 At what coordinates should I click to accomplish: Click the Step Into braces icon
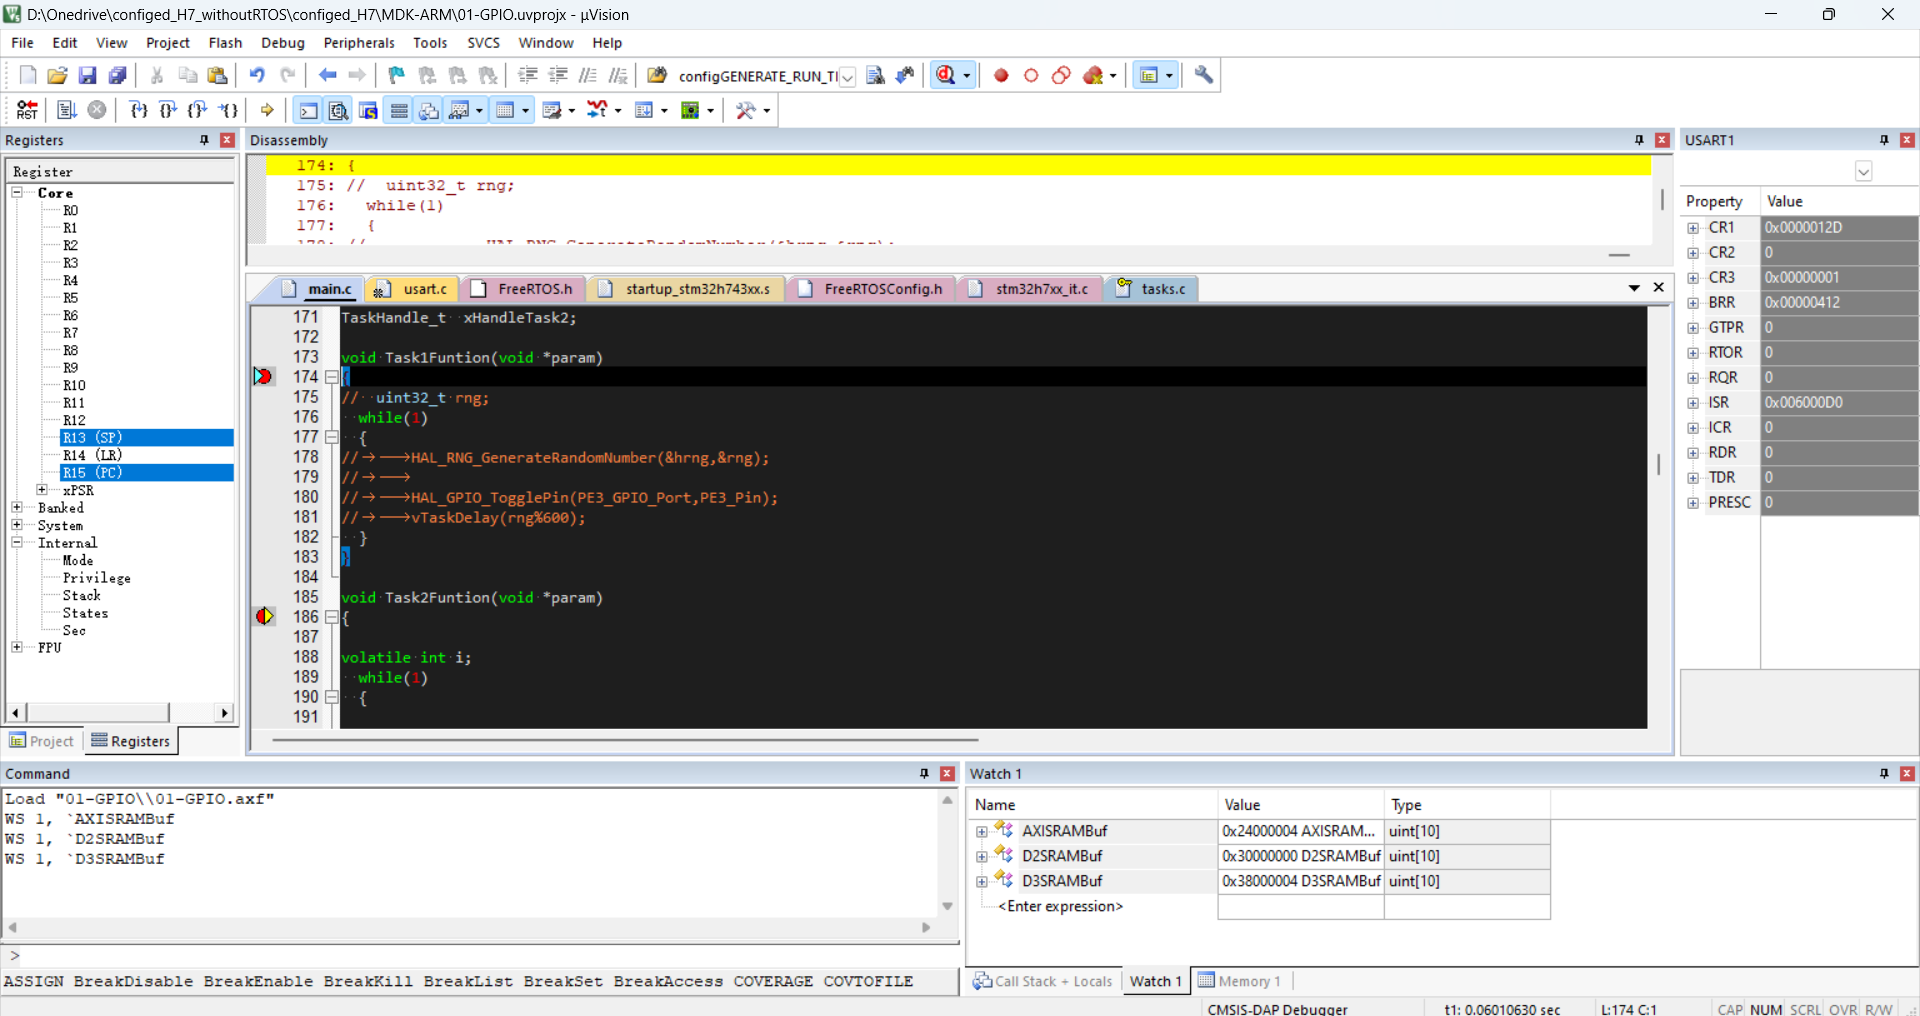coord(139,110)
